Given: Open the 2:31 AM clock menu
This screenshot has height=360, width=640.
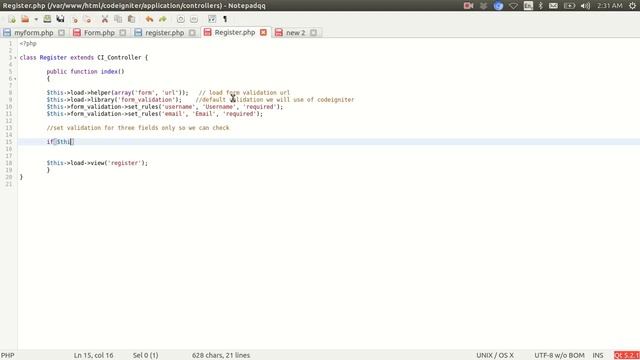Looking at the screenshot, I should 610,6.
